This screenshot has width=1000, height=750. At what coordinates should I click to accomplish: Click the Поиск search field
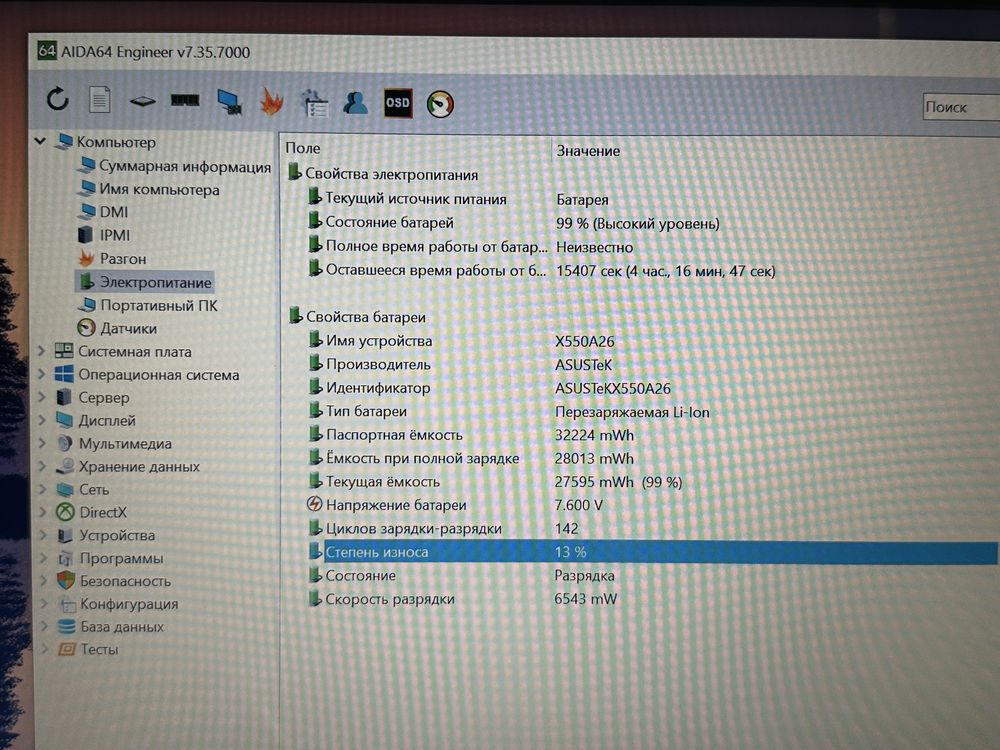coord(960,107)
